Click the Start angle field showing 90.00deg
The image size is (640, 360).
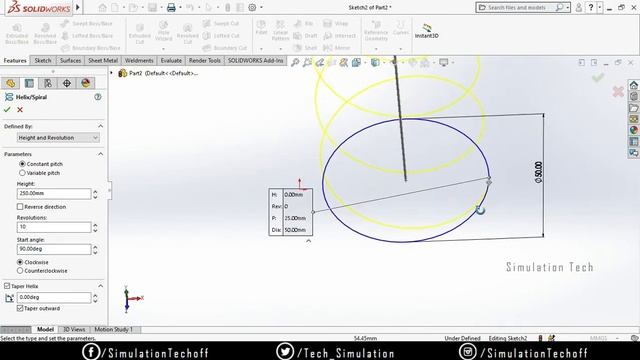tap(54, 249)
